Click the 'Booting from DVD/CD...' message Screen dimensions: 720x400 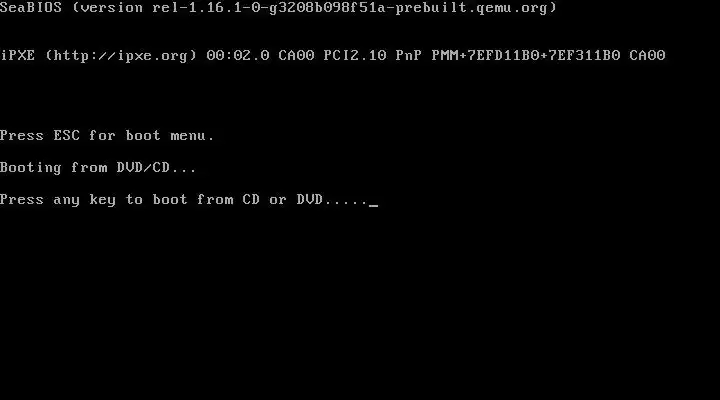pyautogui.click(x=98, y=168)
